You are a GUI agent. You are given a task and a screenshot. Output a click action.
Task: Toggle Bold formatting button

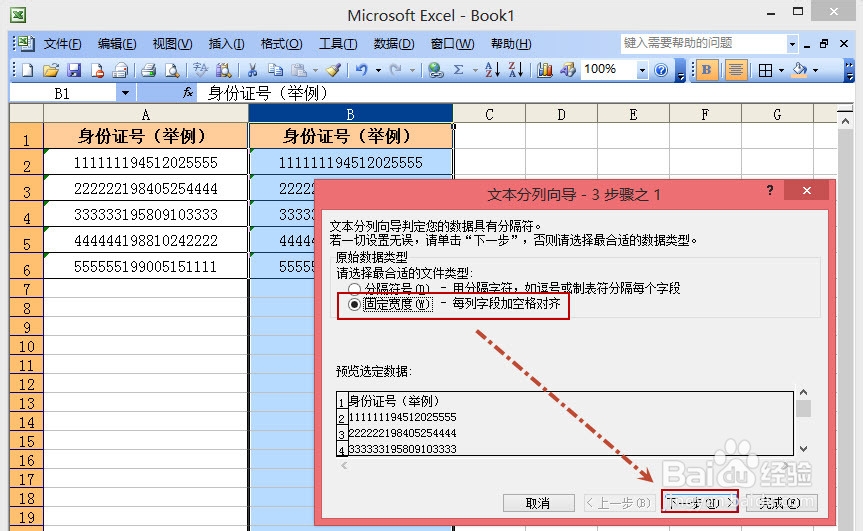pos(706,70)
